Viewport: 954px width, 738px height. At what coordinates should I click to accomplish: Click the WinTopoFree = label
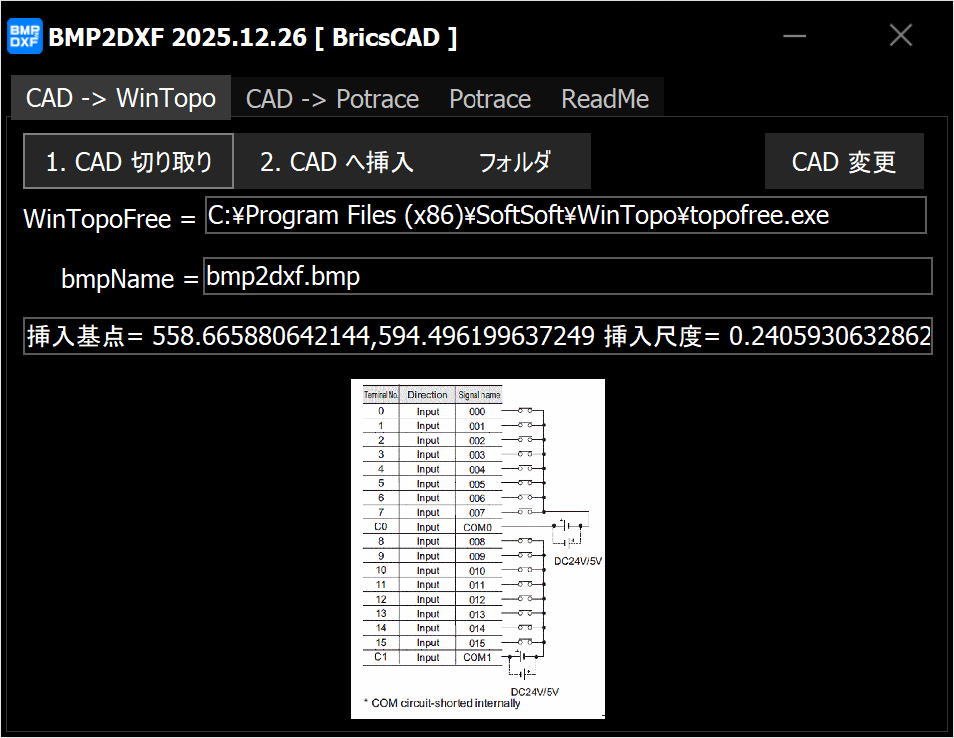110,219
